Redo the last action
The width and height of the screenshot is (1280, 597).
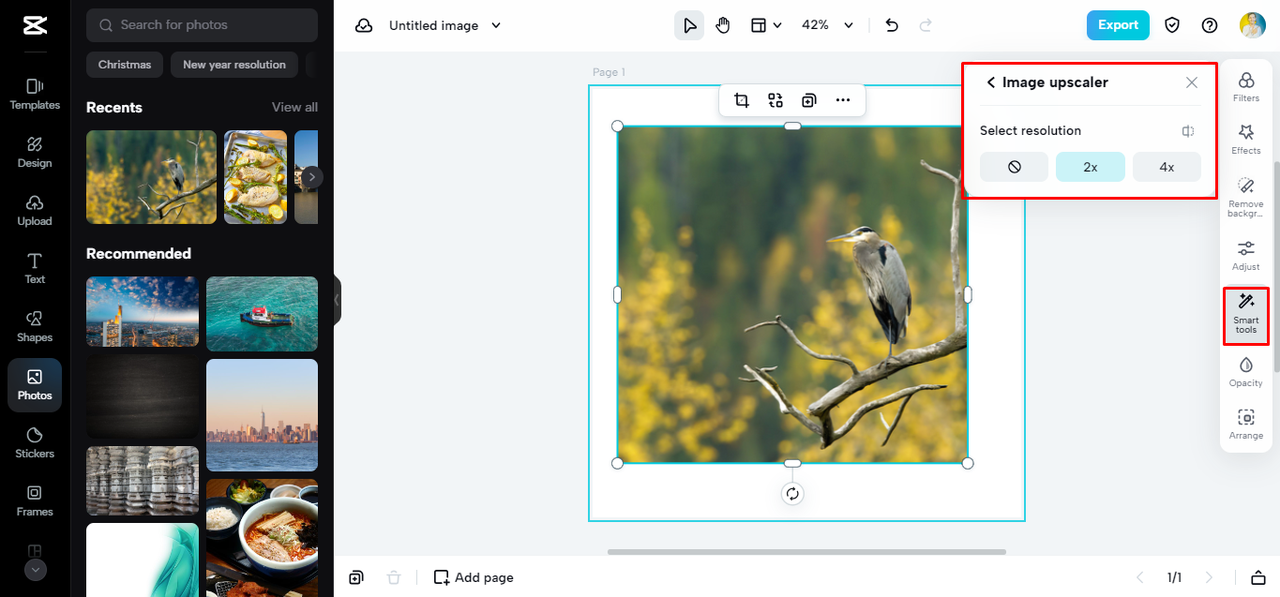click(926, 26)
